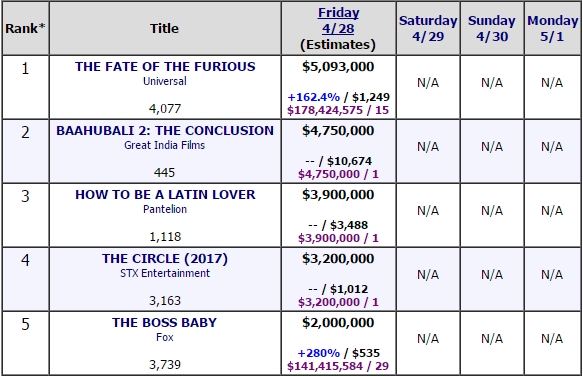Select the Monday 5/1 column header
The height and width of the screenshot is (376, 583).
(552, 28)
